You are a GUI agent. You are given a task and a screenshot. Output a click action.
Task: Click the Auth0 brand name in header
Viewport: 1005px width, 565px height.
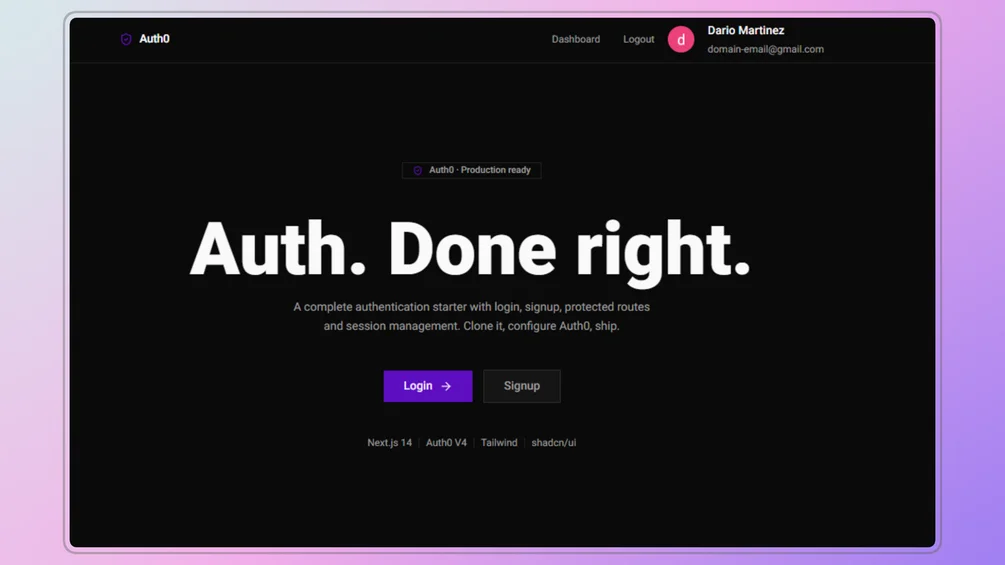tap(154, 39)
